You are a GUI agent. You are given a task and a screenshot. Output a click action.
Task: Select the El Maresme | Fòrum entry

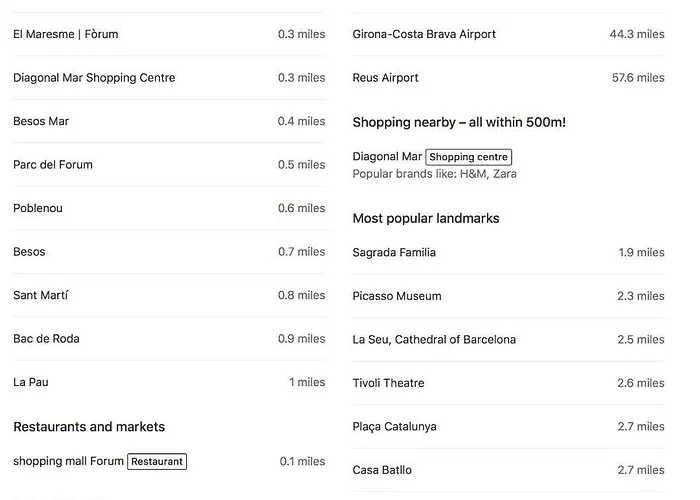pyautogui.click(x=169, y=34)
